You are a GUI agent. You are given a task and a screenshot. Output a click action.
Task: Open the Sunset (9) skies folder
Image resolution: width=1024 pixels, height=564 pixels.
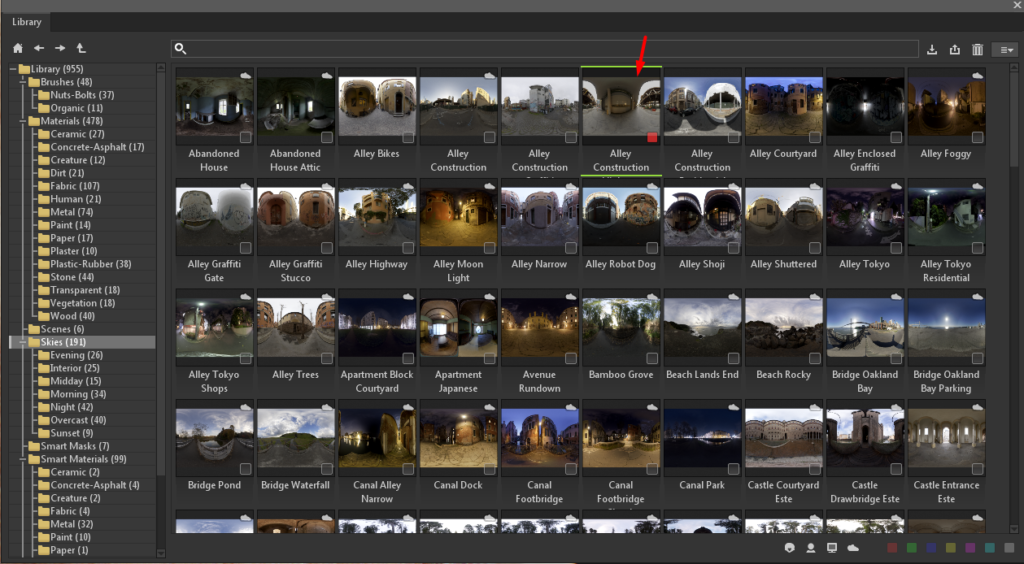coord(72,433)
